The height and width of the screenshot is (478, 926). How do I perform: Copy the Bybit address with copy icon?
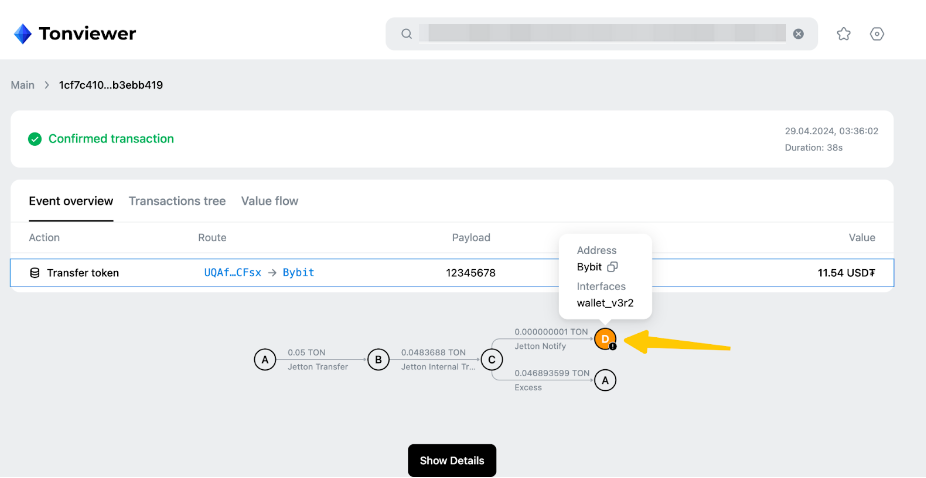coord(613,267)
